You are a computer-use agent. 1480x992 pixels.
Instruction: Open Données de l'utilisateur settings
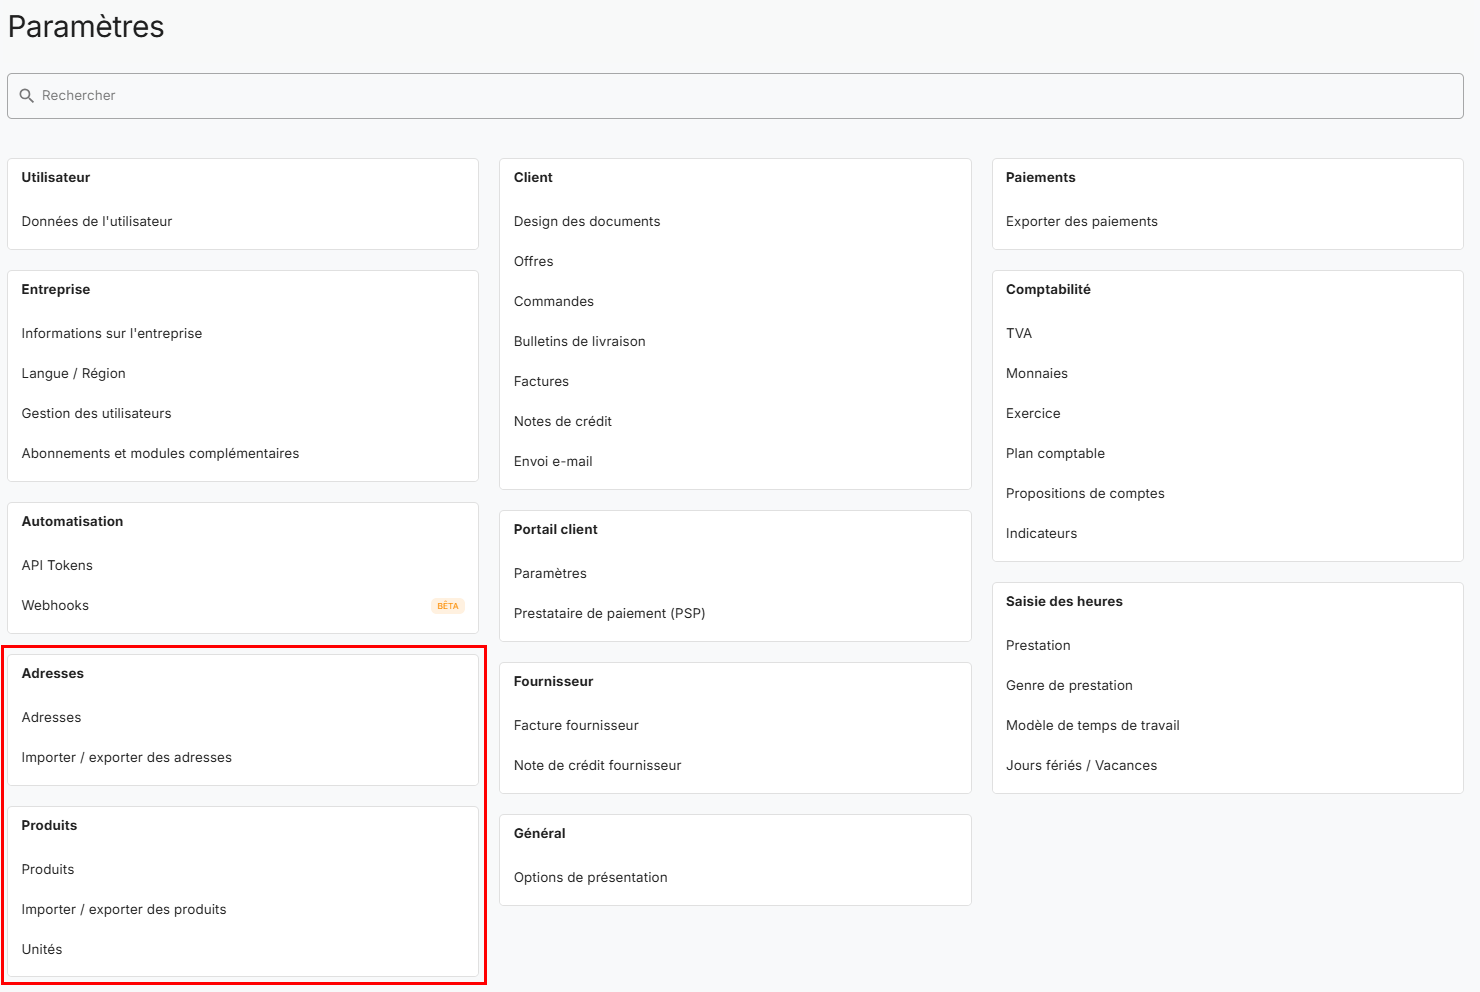pos(97,222)
